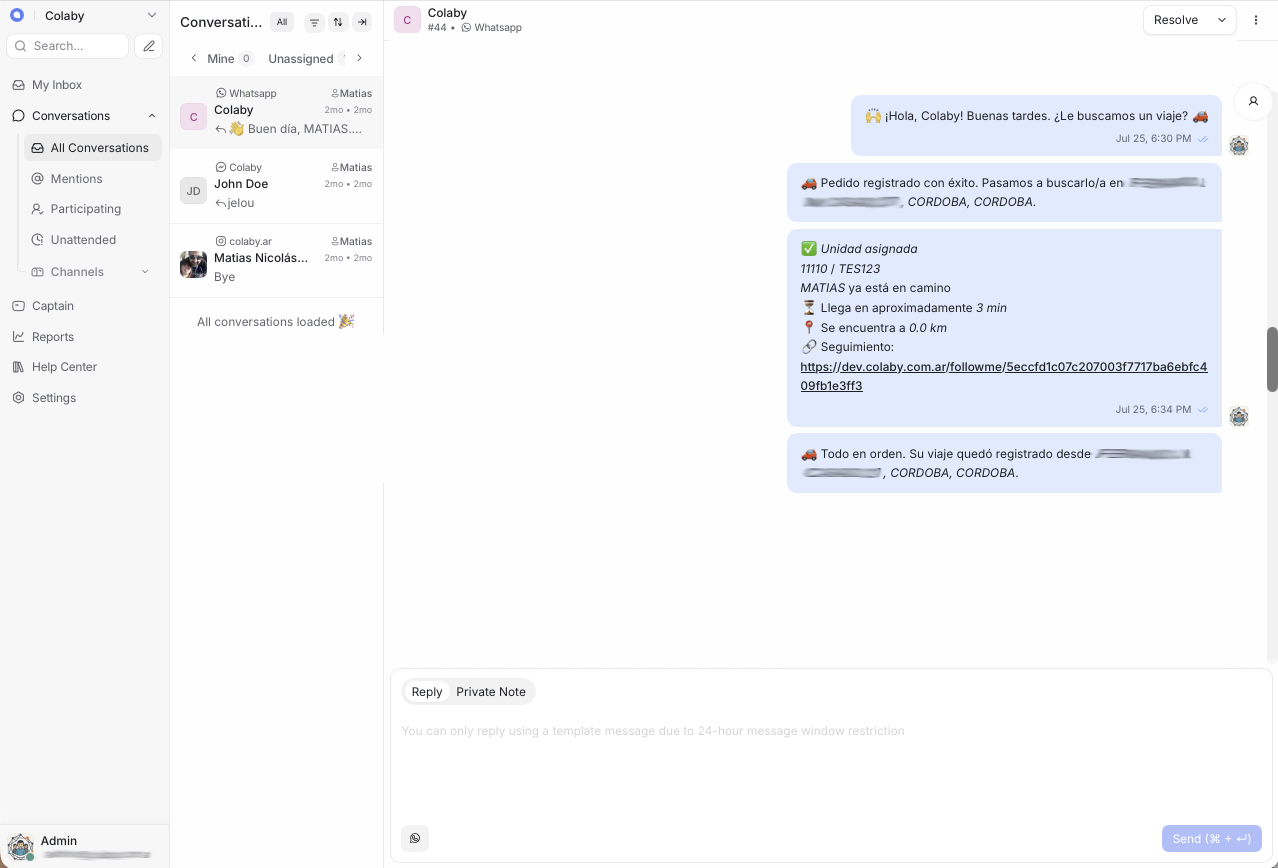Click the reply message text area
The image size is (1278, 868).
(x=831, y=766)
